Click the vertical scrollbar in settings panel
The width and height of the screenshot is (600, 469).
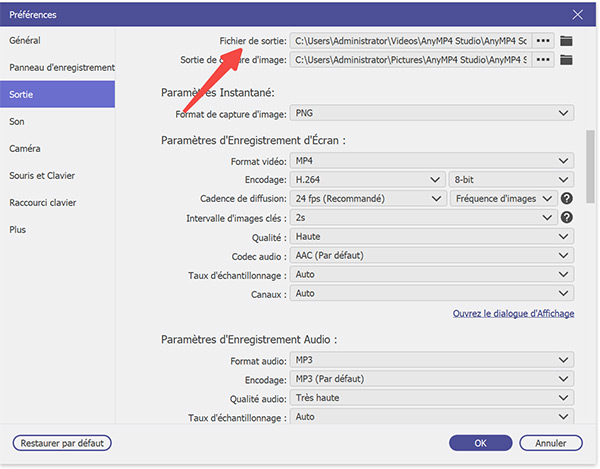click(590, 180)
